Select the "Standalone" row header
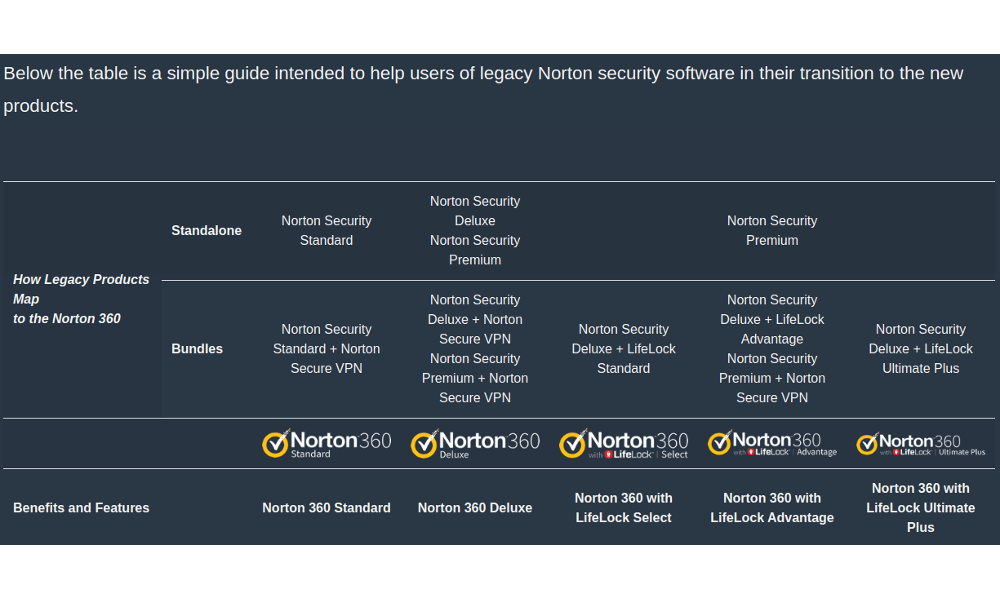1000x600 pixels. click(x=207, y=231)
